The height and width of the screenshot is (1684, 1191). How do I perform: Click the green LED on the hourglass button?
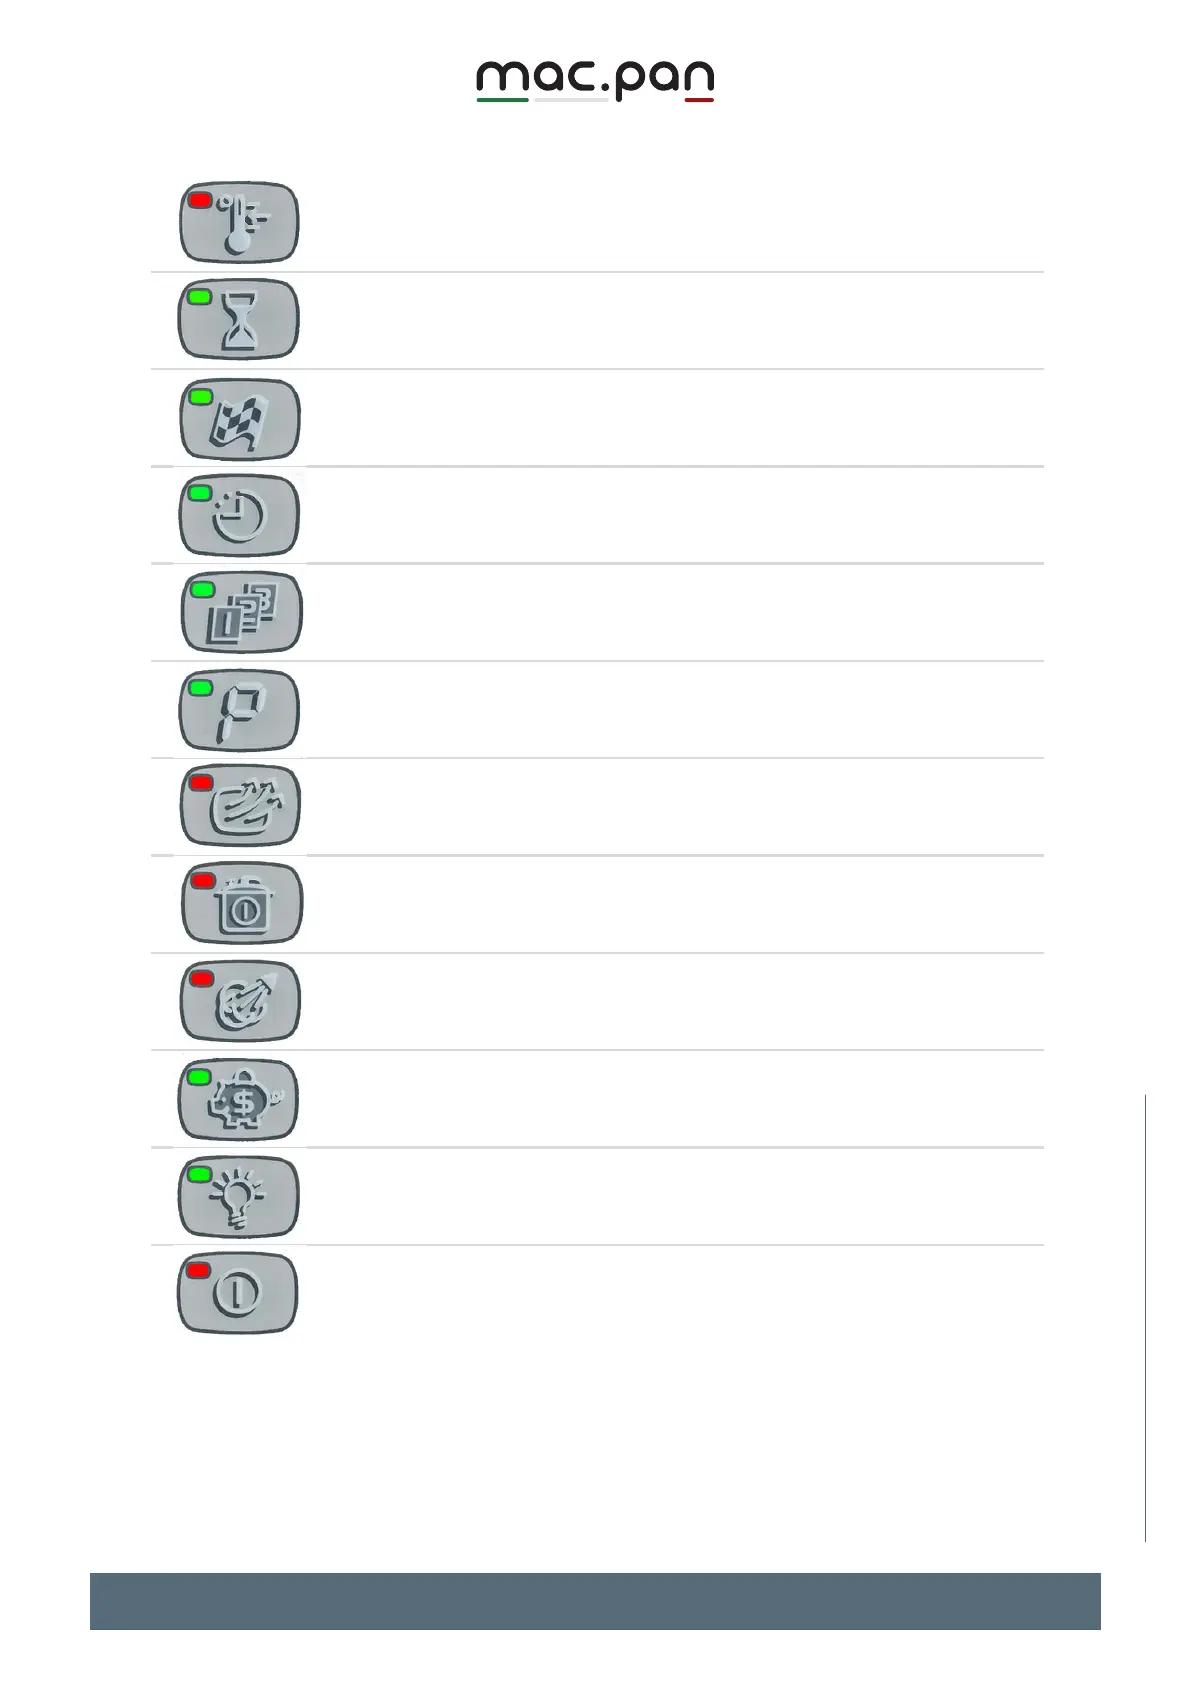coord(200,297)
